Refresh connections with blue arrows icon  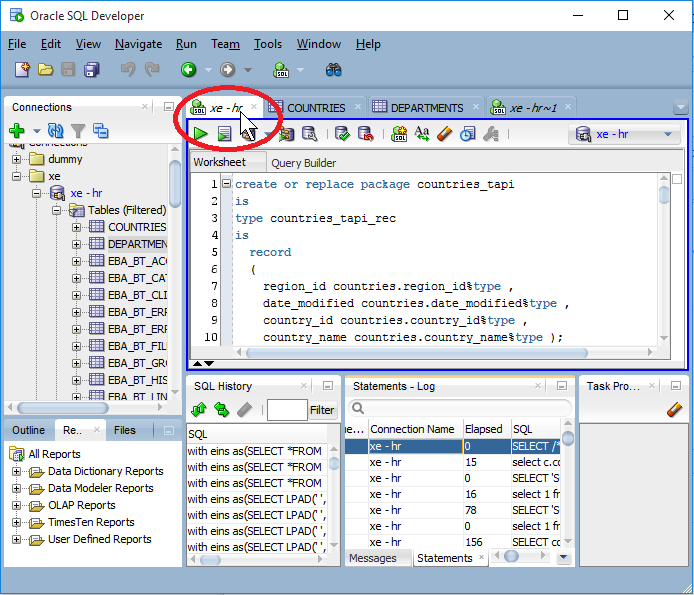[56, 131]
